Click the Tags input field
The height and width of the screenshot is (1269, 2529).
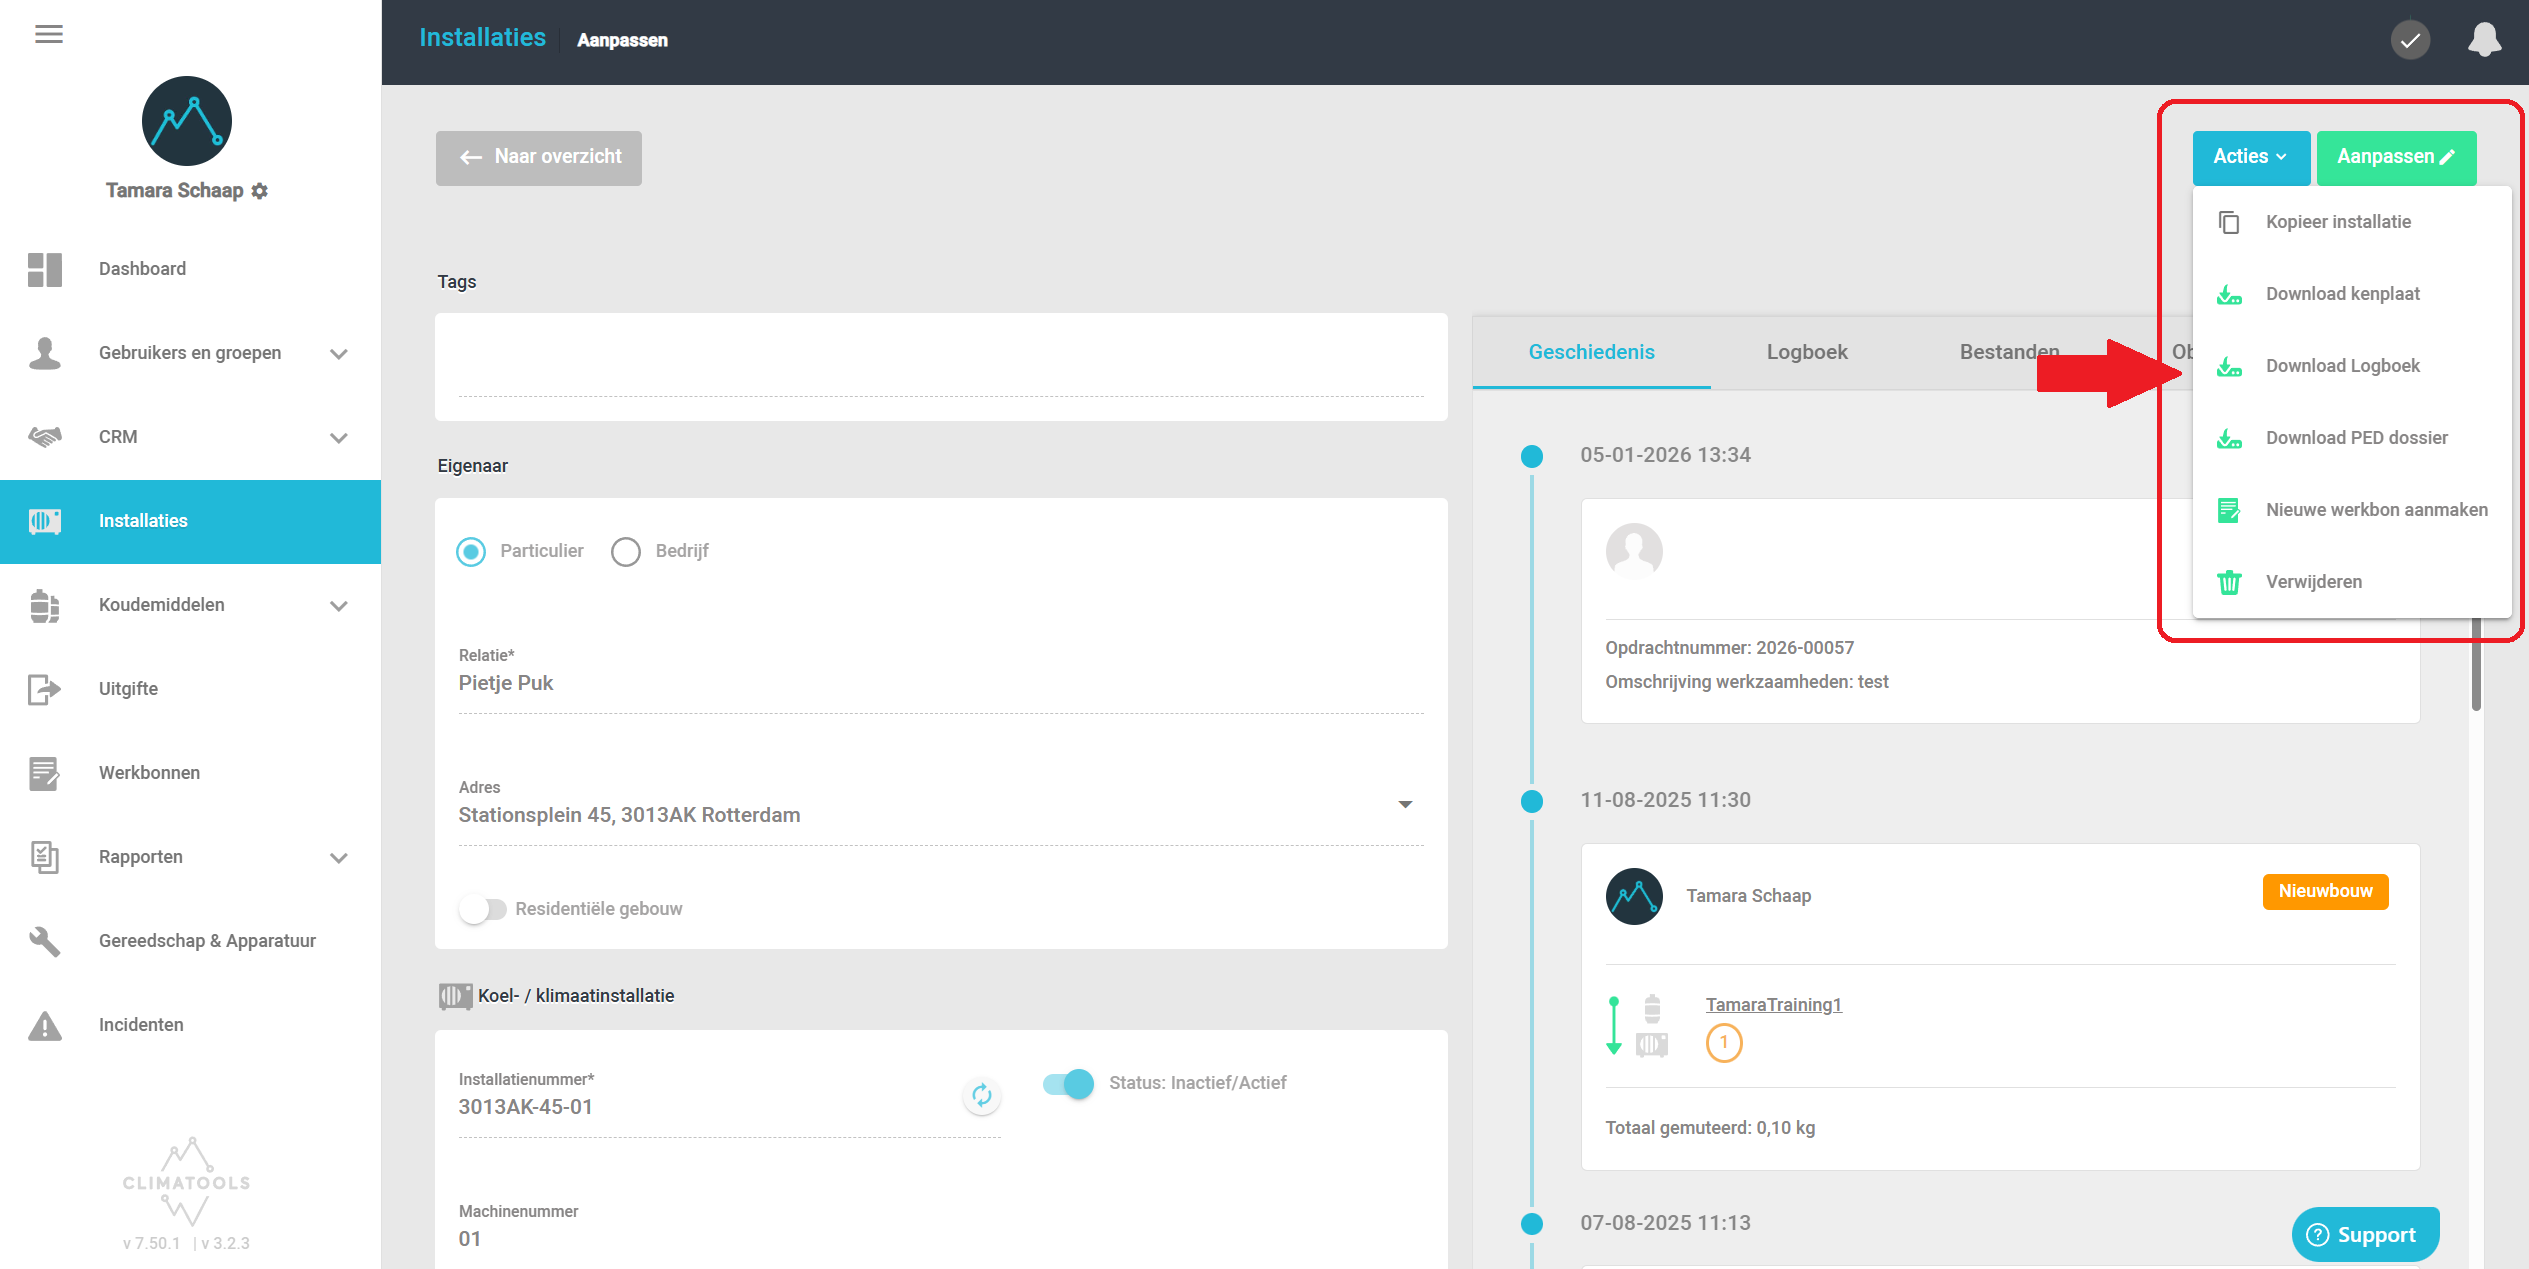940,366
